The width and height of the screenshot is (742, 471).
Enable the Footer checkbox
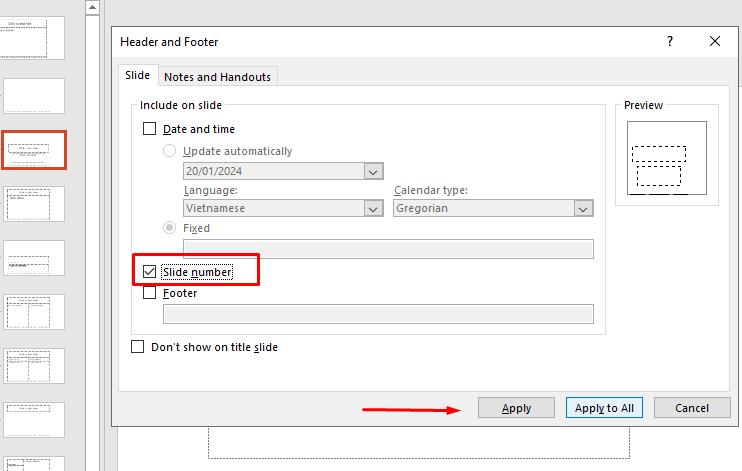coord(150,293)
